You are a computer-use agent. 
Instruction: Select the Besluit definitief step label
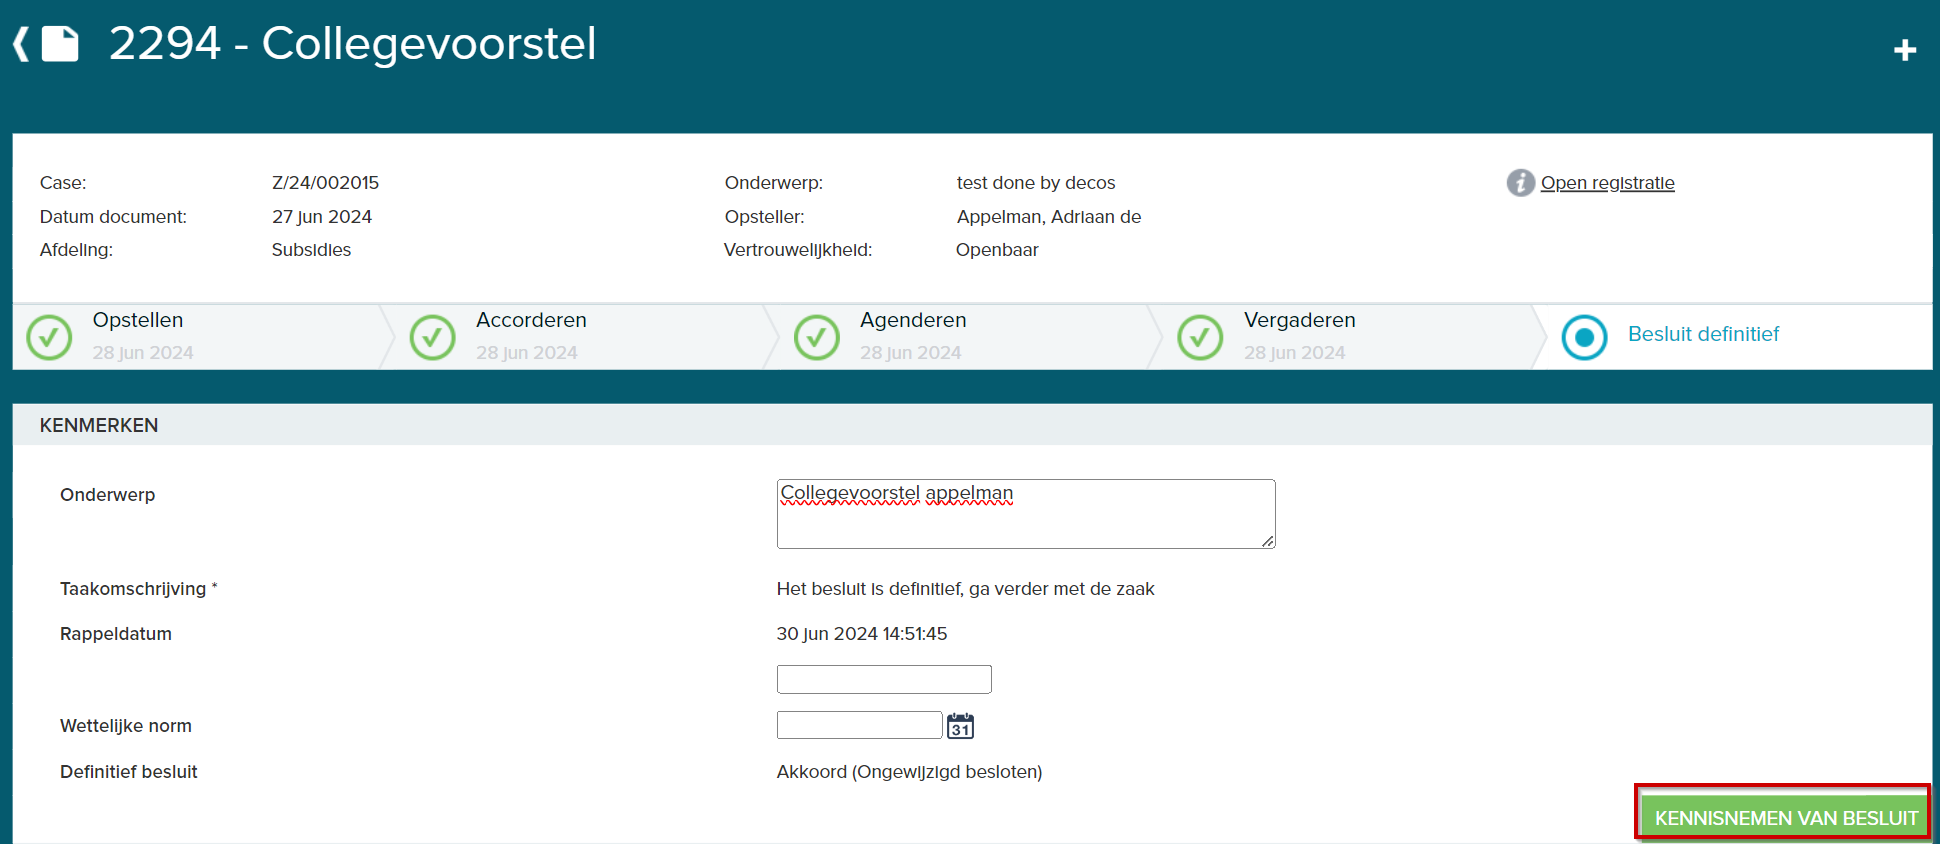pos(1703,334)
